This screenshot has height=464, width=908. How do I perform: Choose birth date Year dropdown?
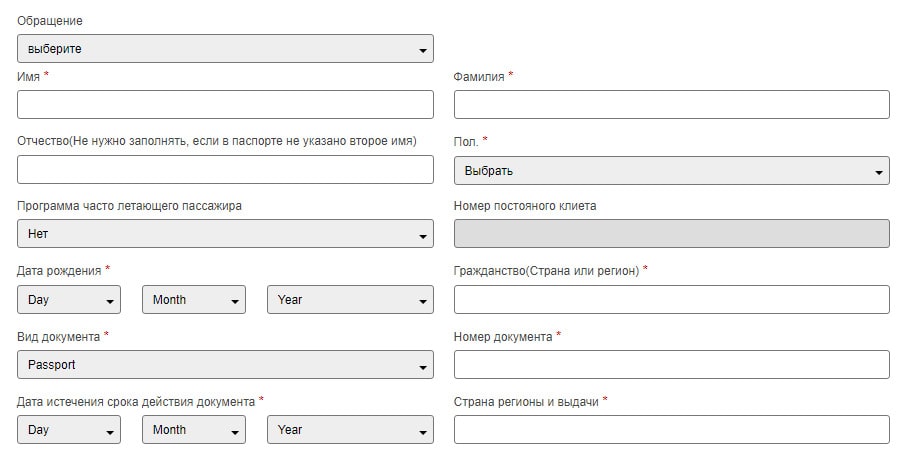pos(350,299)
